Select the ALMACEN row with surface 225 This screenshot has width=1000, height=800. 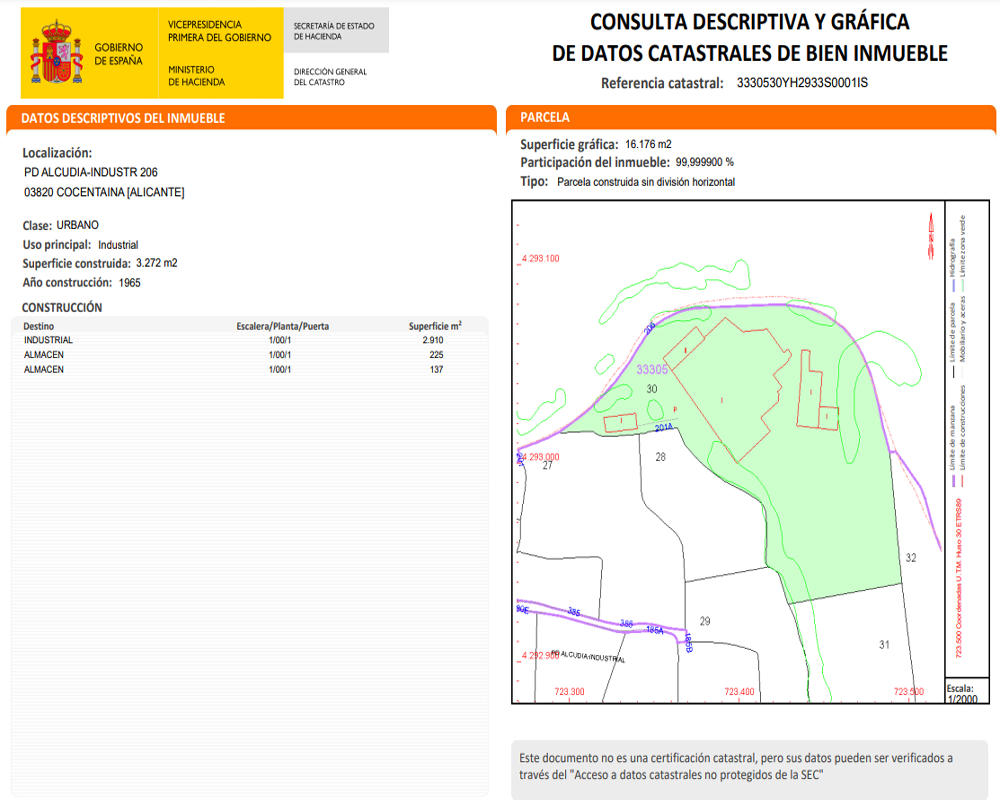(x=250, y=355)
